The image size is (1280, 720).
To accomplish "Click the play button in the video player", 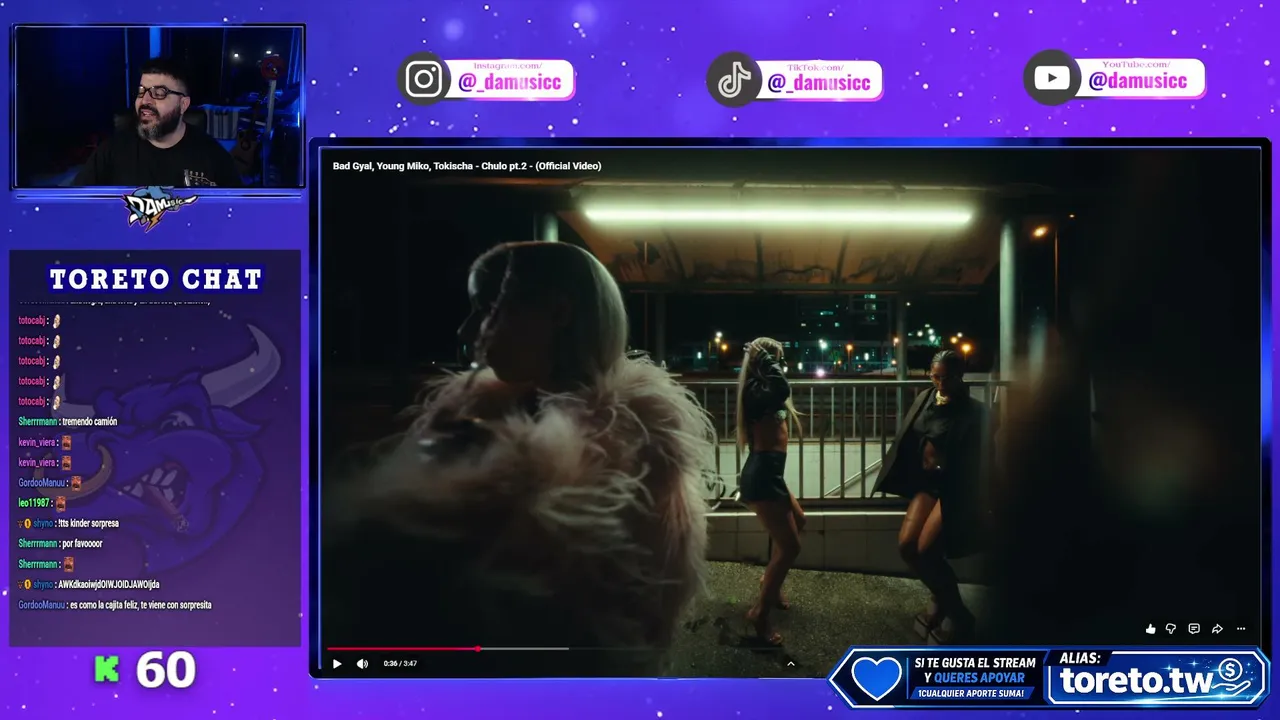I will click(337, 664).
